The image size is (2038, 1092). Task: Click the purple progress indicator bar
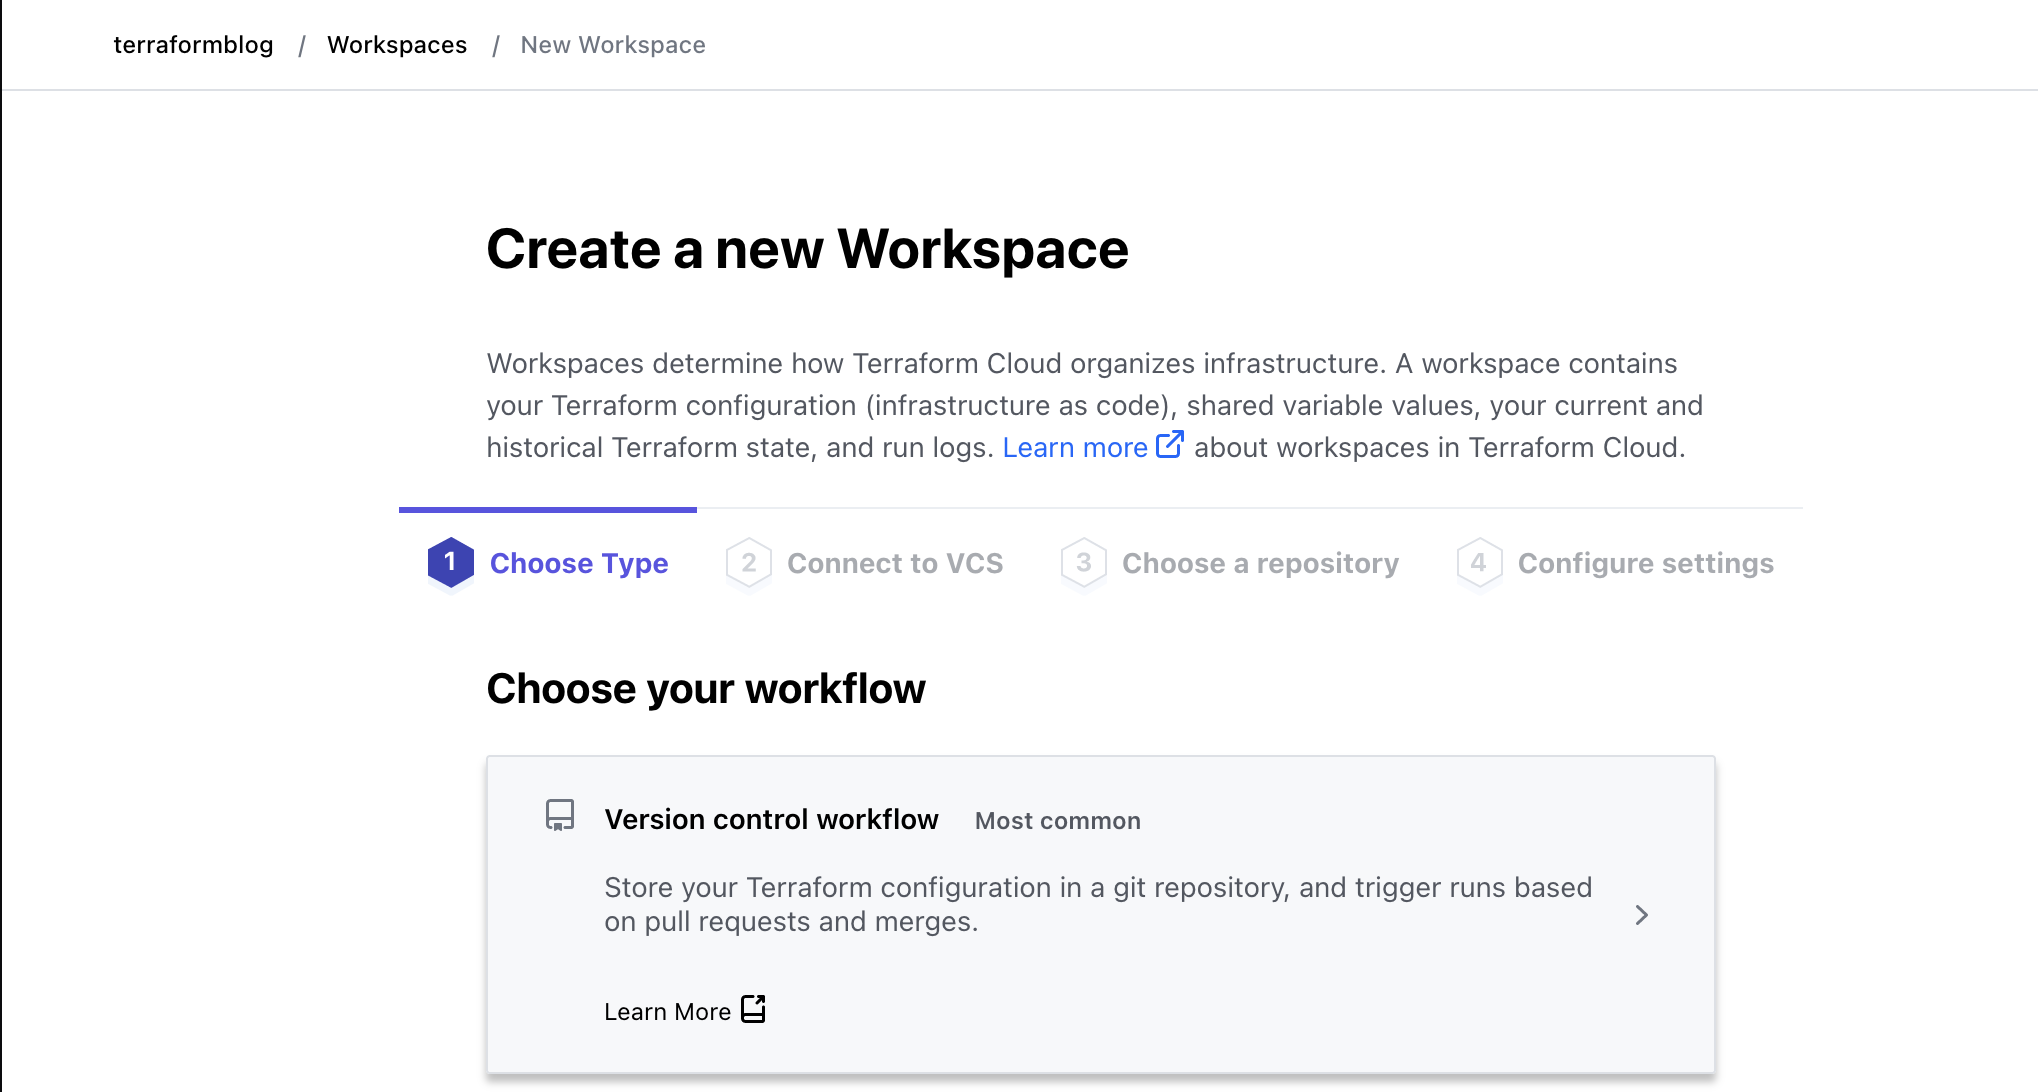click(x=548, y=510)
